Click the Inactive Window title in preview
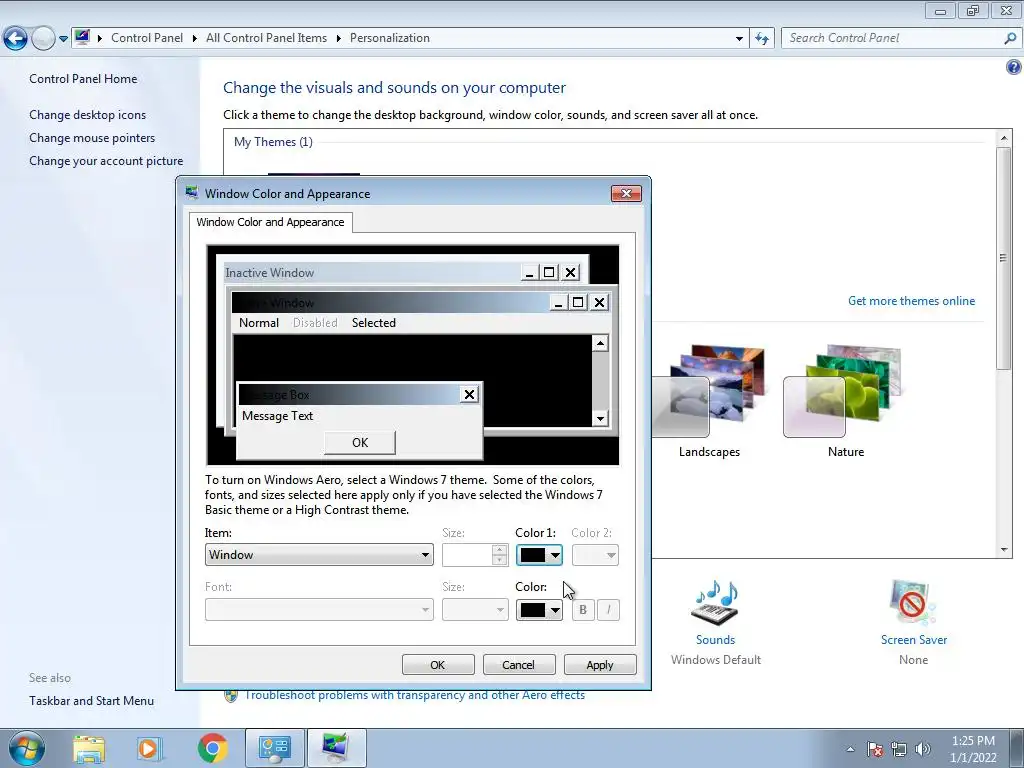 pyautogui.click(x=270, y=273)
